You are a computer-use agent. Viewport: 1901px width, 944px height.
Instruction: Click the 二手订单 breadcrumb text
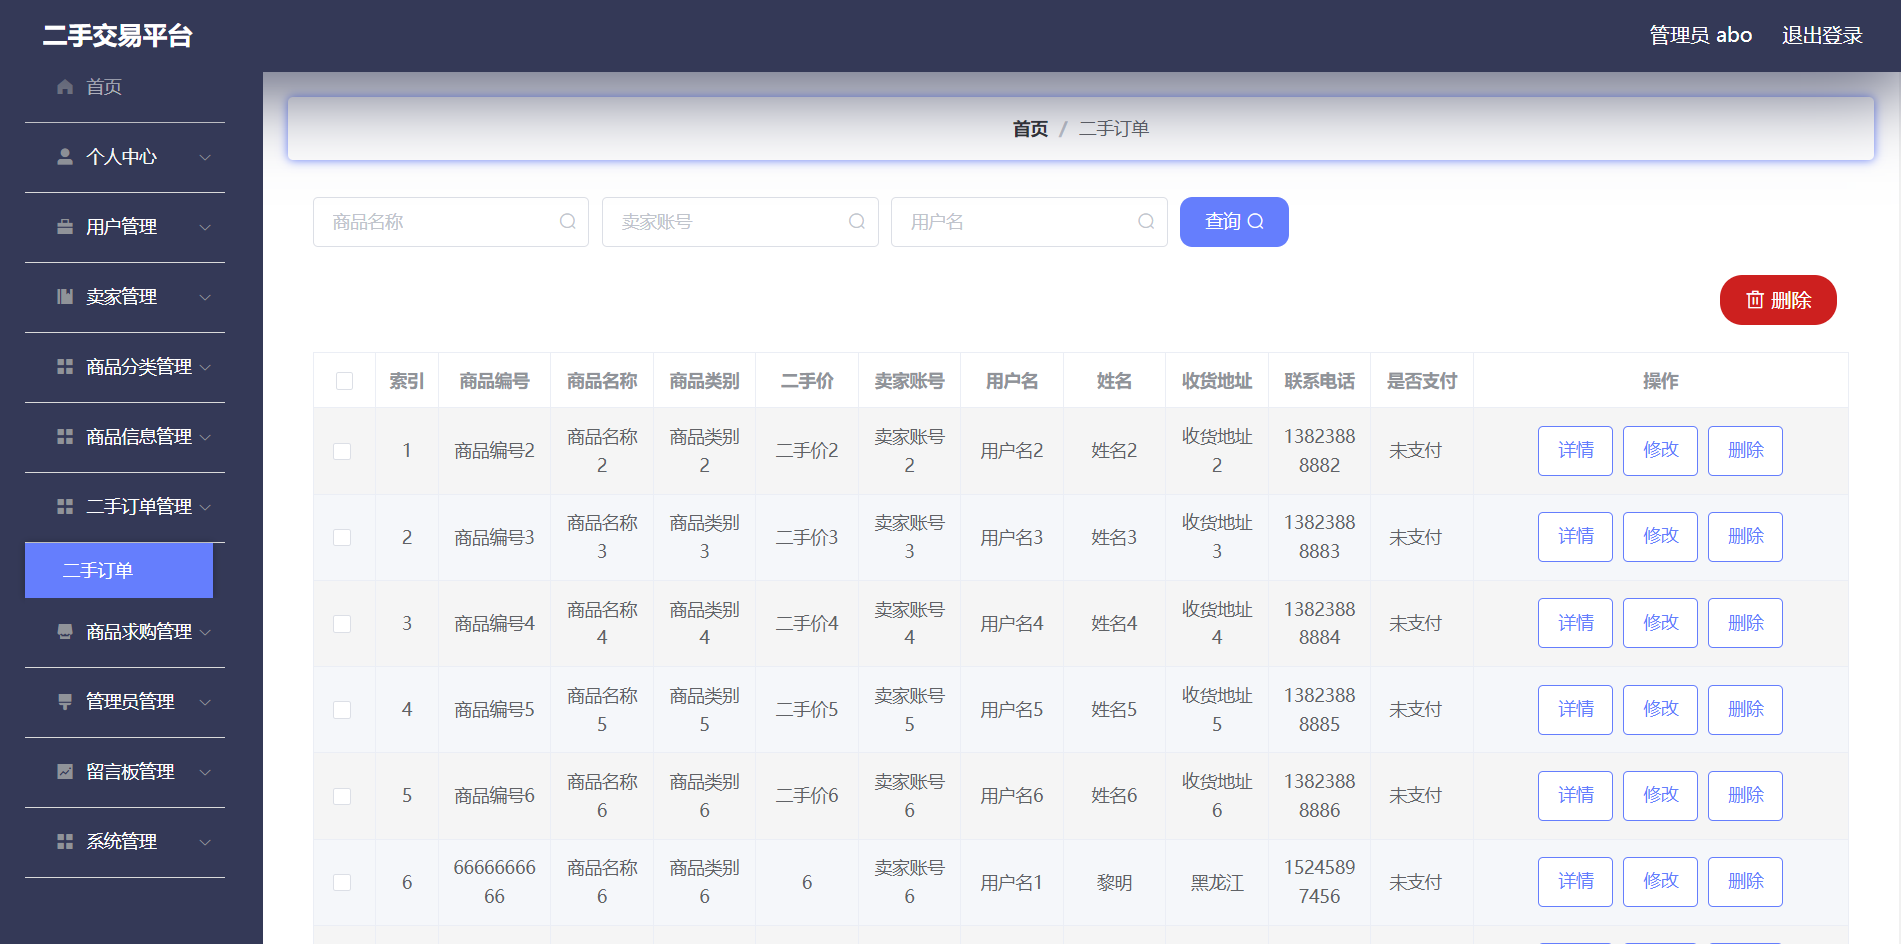click(x=1114, y=129)
